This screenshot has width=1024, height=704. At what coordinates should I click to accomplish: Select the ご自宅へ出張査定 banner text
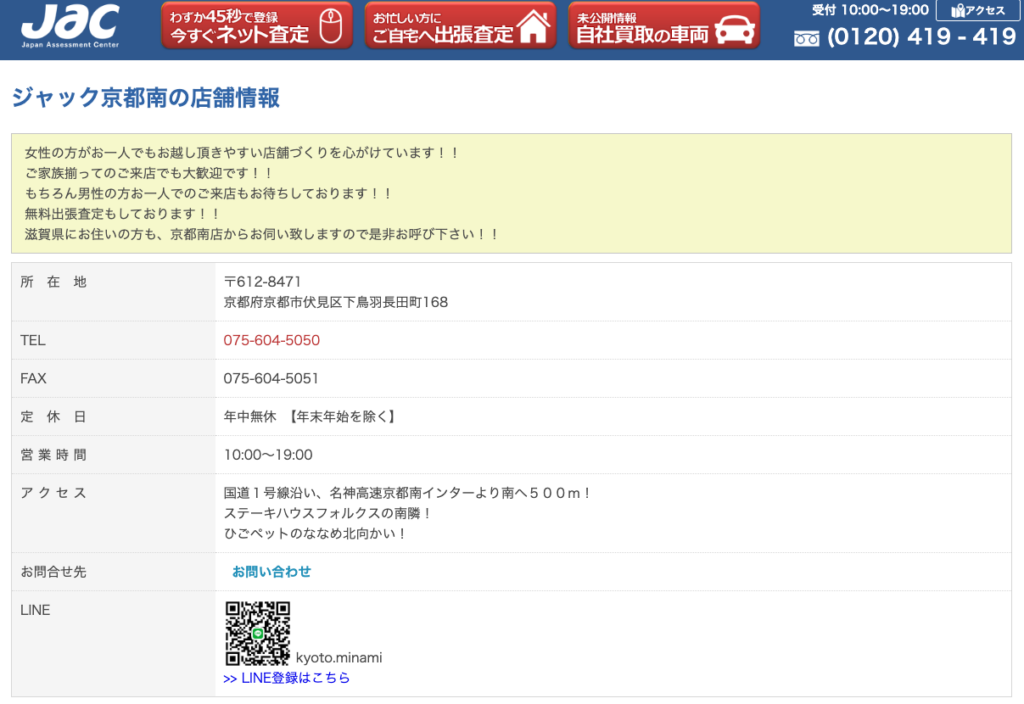[443, 34]
